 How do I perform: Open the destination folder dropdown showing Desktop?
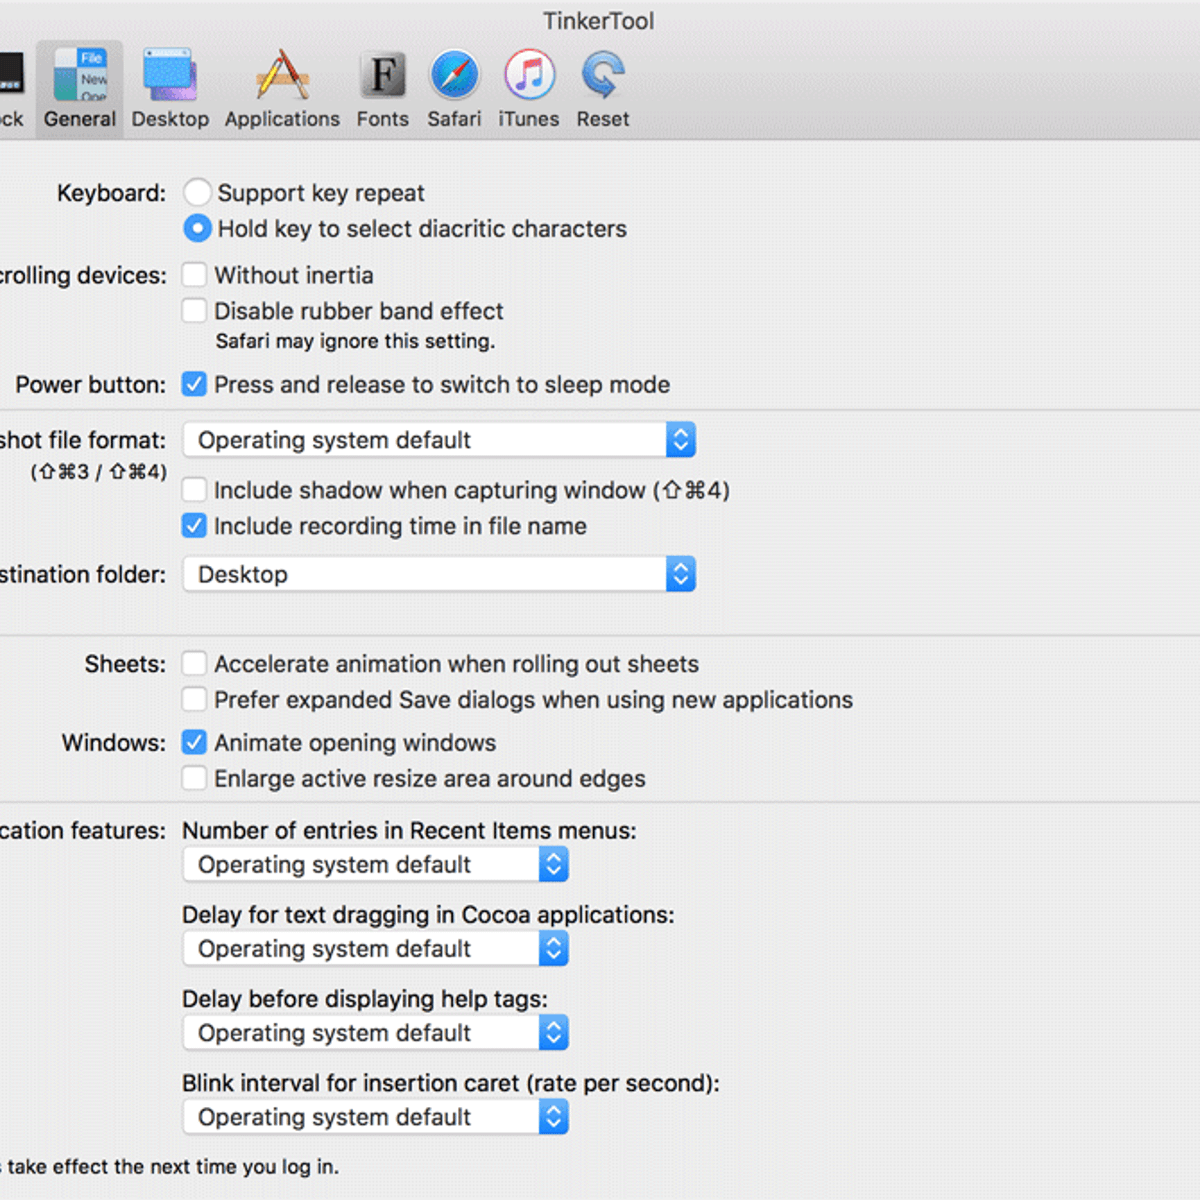pos(439,574)
